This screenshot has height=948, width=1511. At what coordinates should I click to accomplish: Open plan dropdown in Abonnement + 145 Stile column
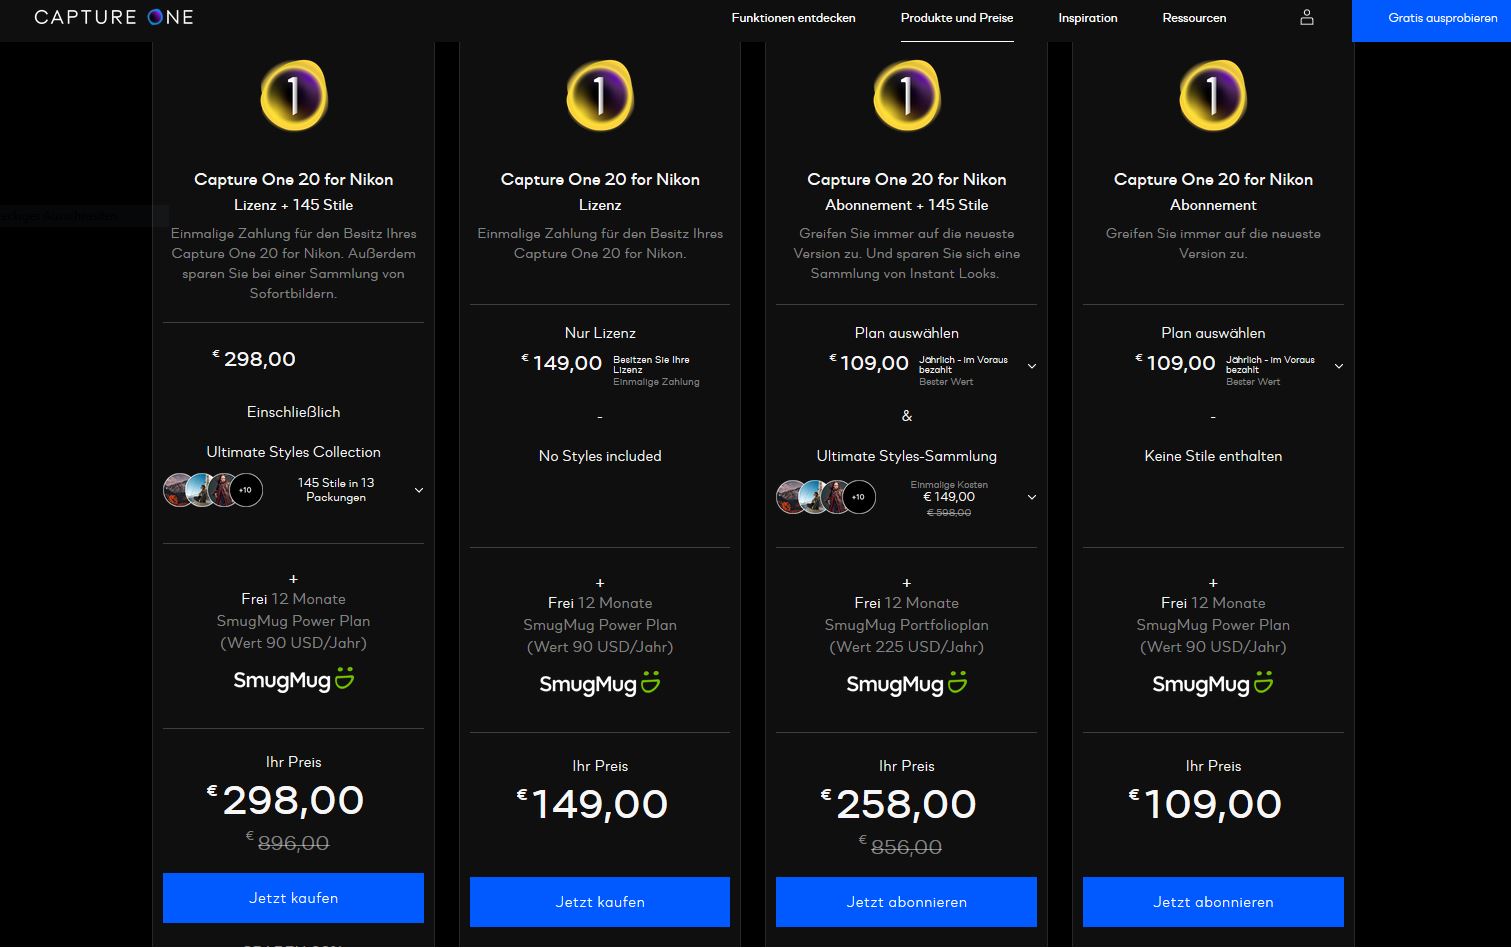(x=1032, y=366)
